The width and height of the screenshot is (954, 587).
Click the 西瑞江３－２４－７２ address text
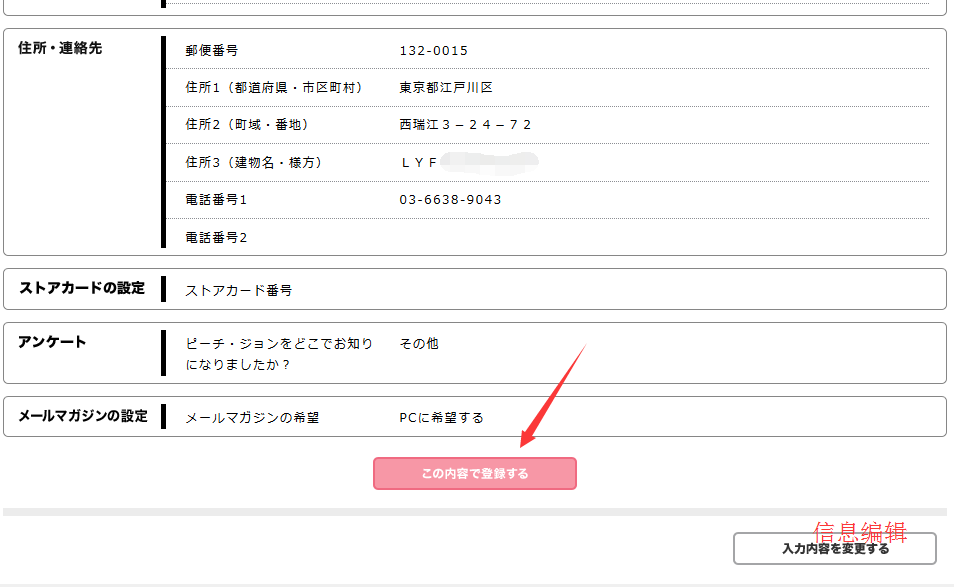tap(466, 125)
